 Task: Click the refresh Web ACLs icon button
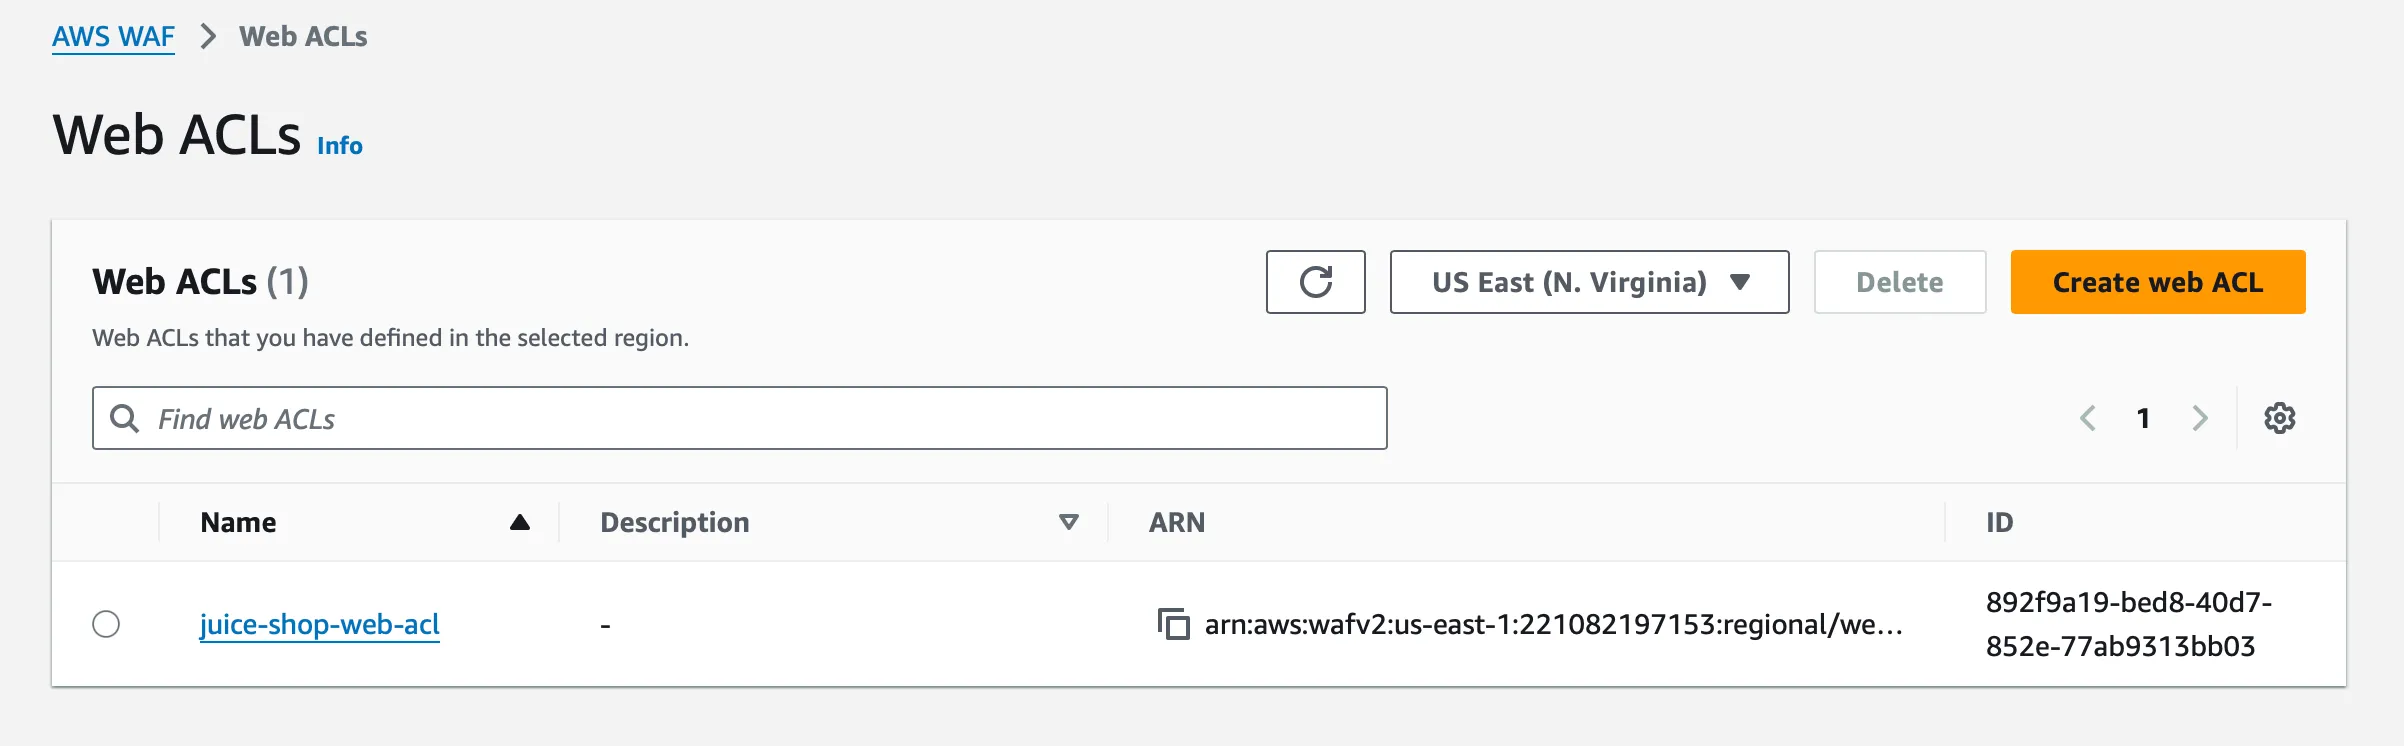tap(1315, 282)
